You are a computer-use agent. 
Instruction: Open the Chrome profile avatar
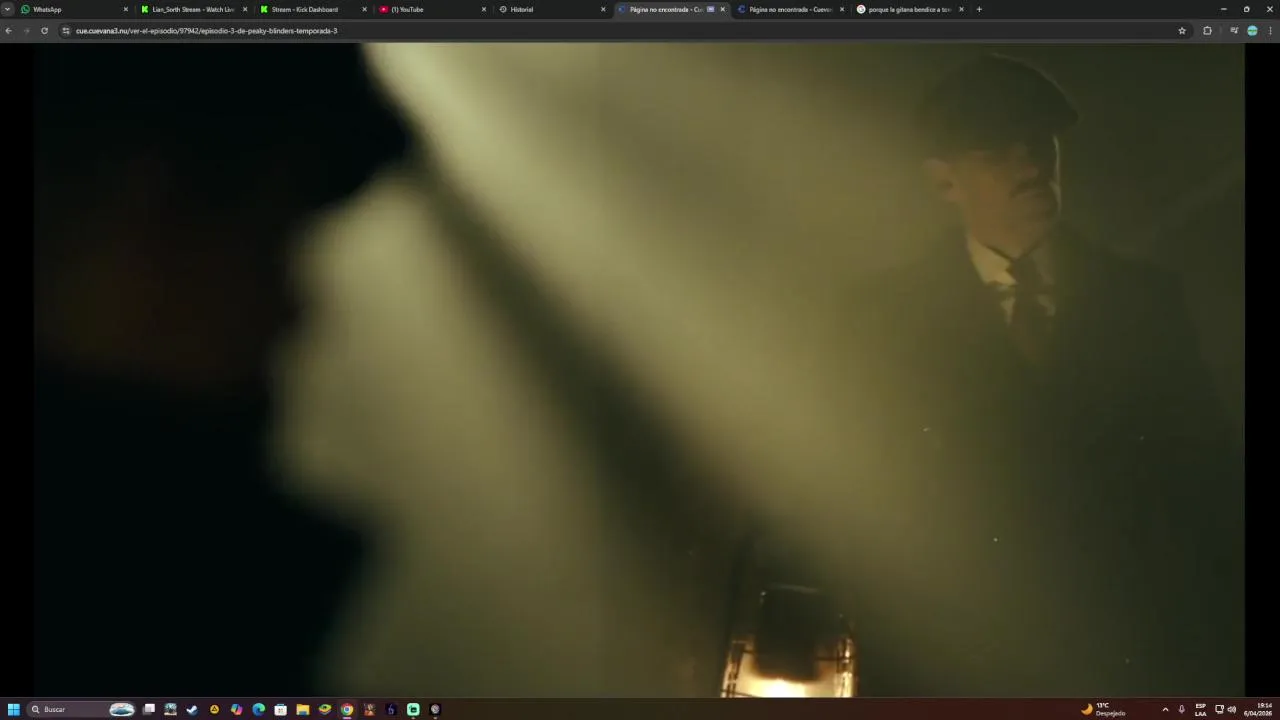tap(1252, 31)
